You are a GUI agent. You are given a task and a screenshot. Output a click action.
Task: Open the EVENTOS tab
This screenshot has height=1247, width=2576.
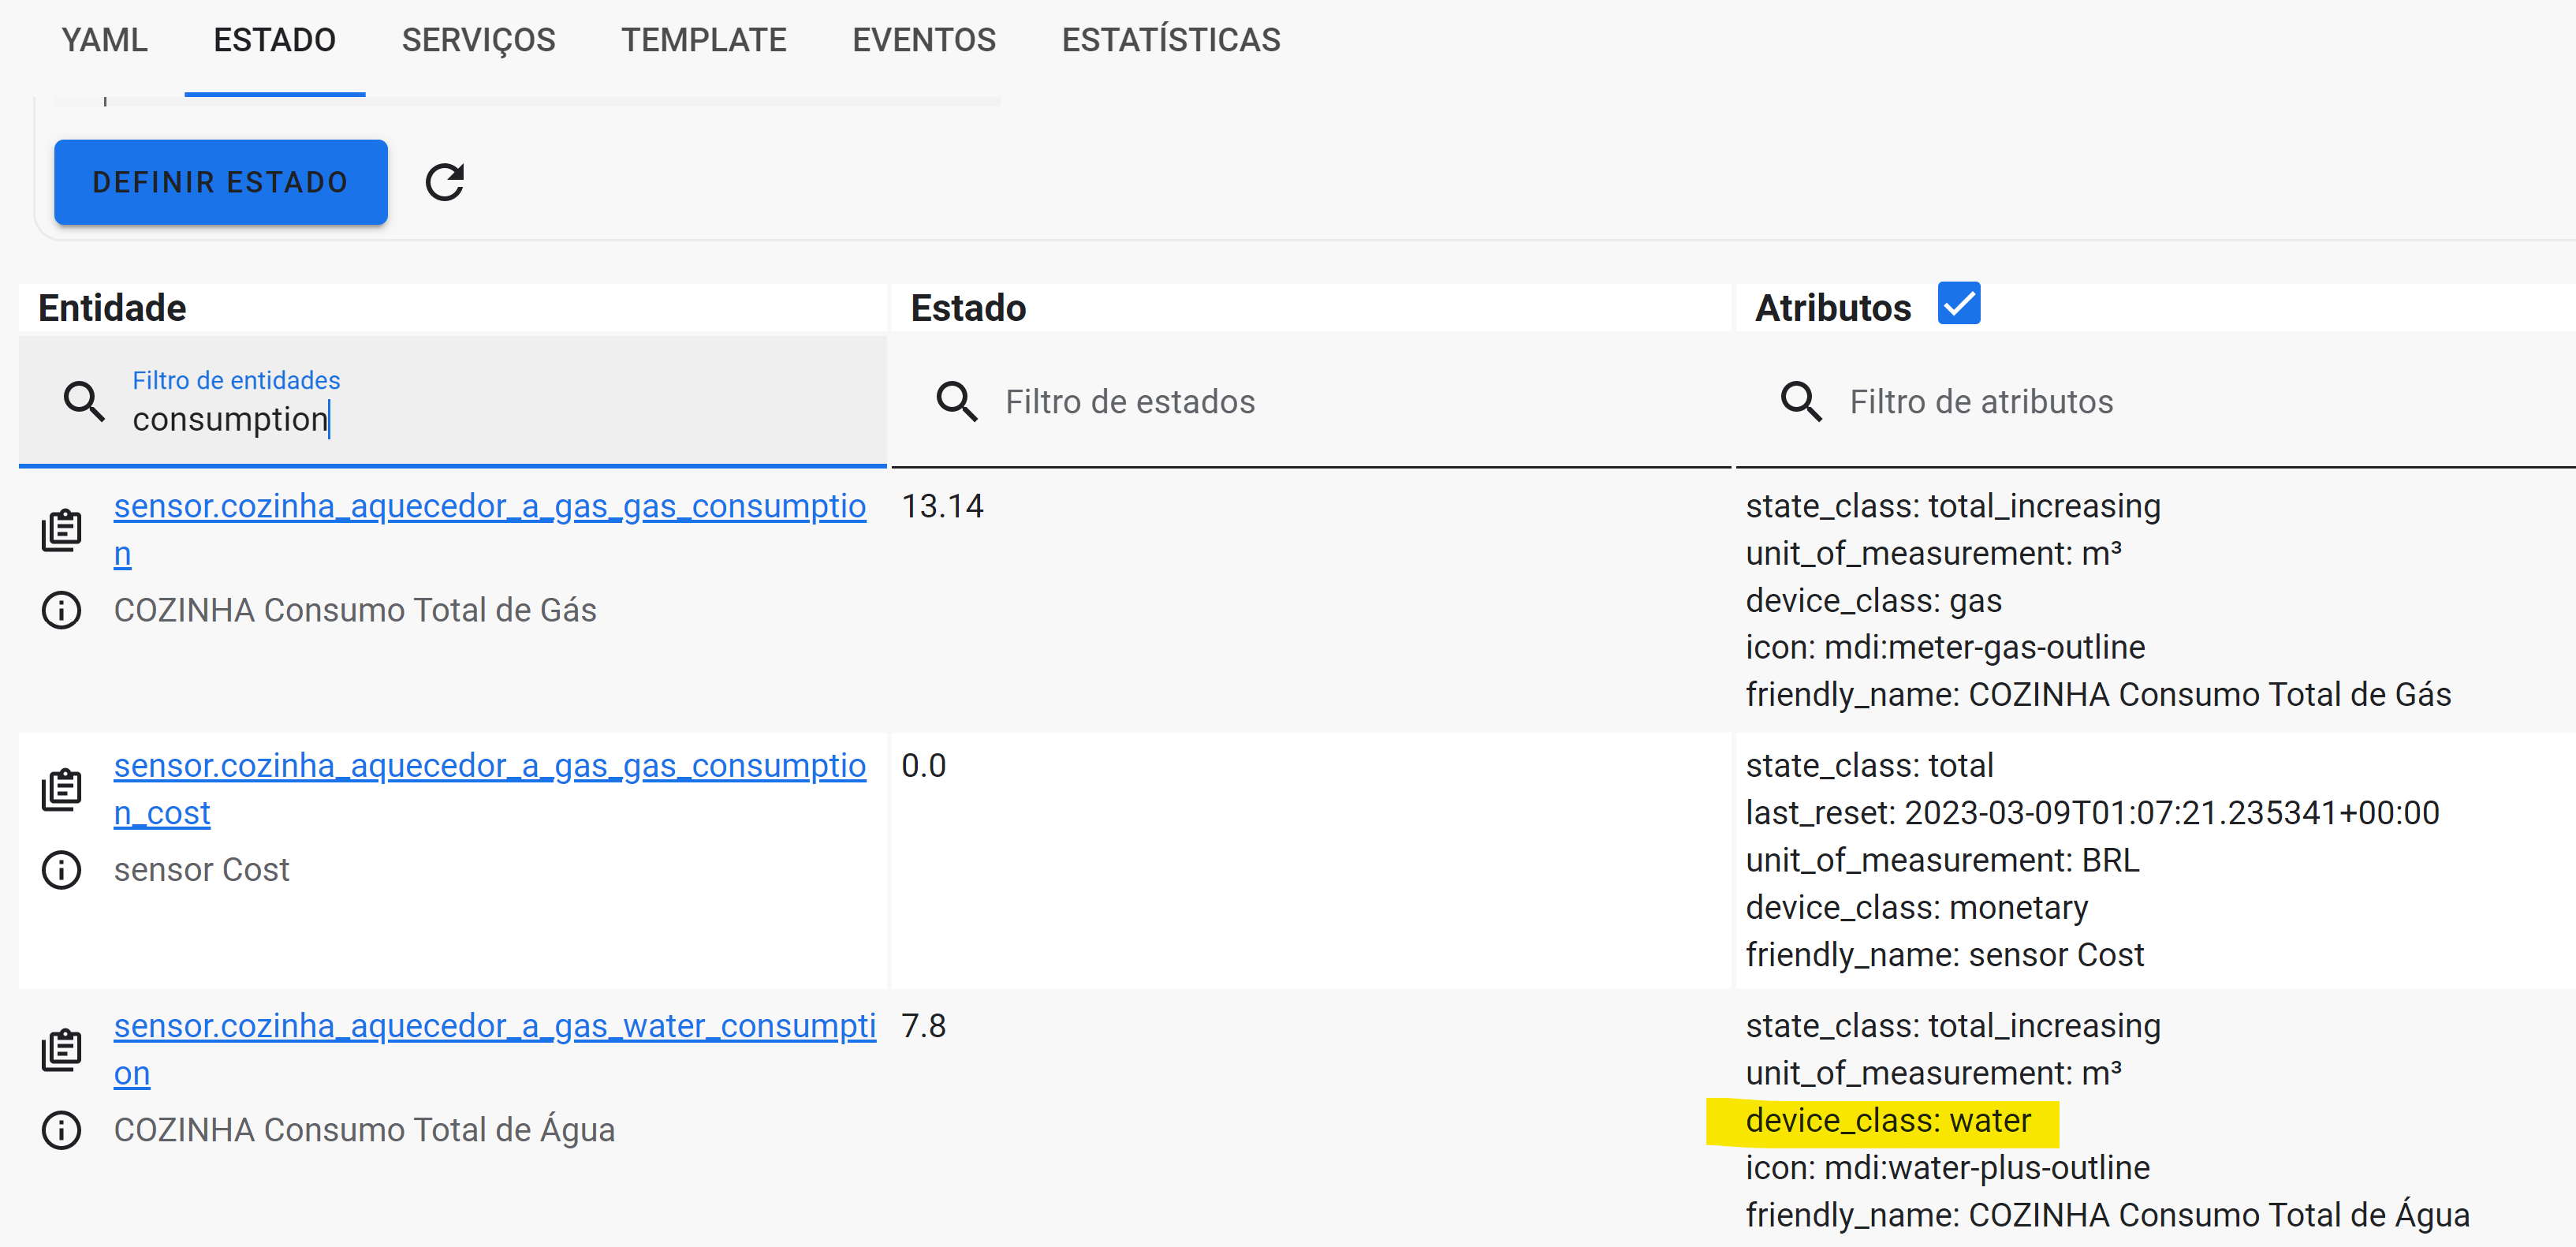(923, 40)
